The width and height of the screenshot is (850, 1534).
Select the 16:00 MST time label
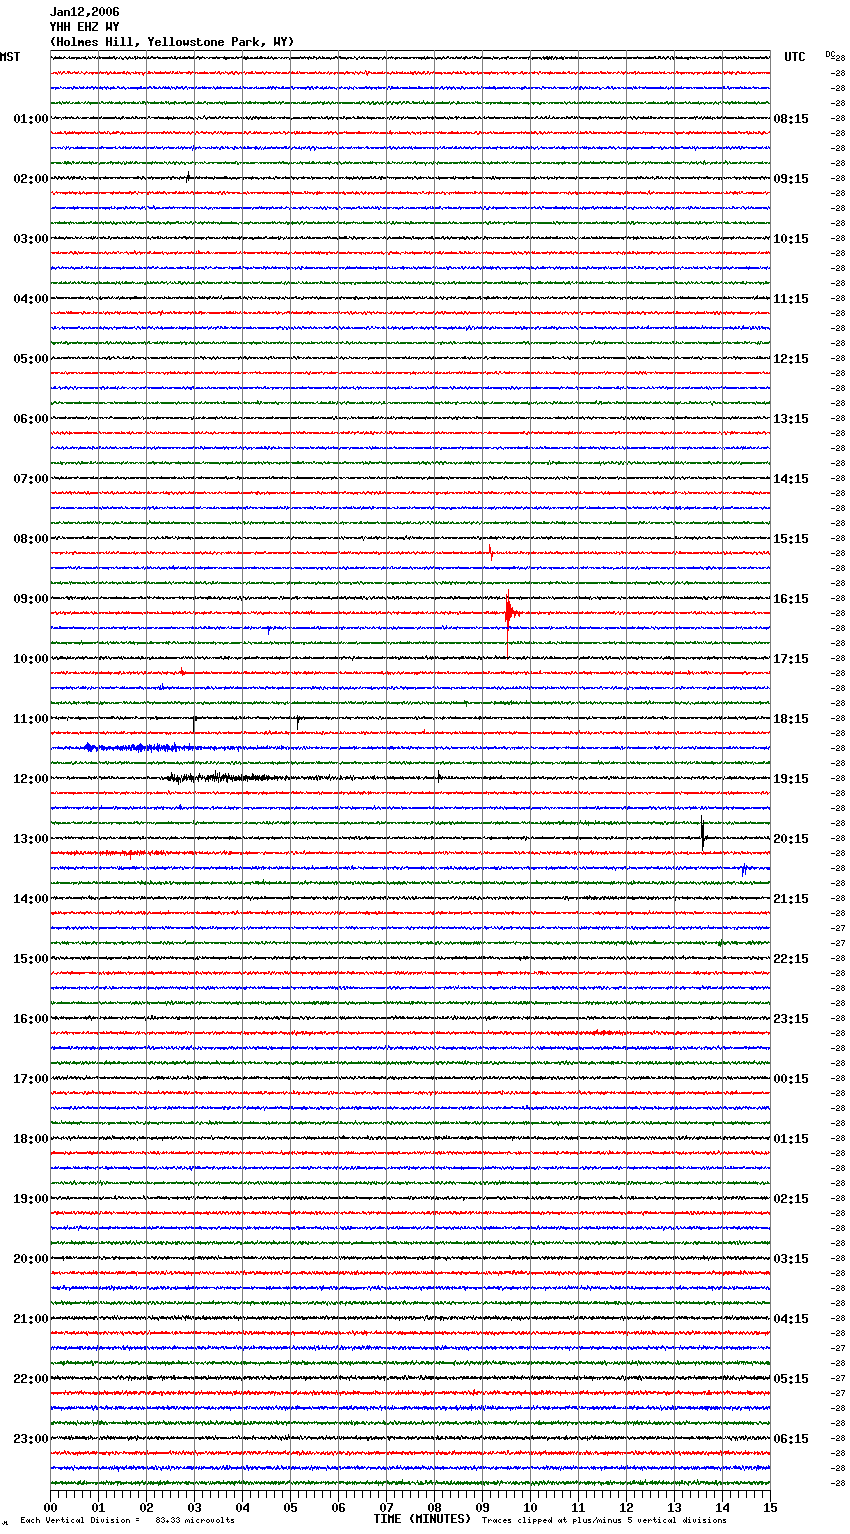point(30,1019)
